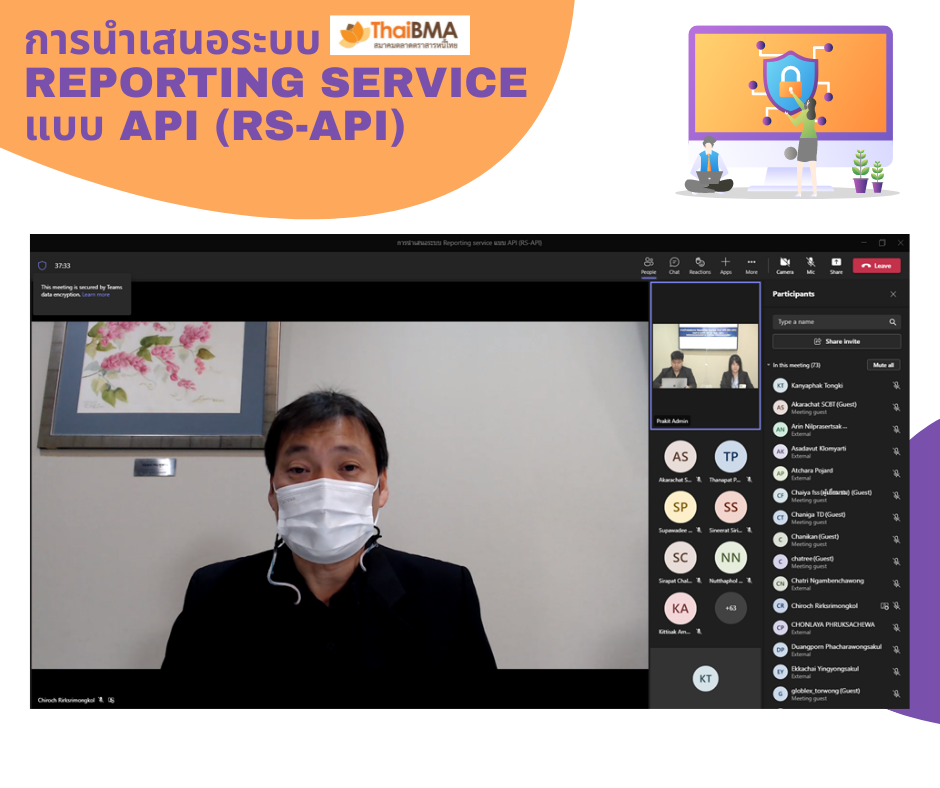
Task: Toggle the People participants pane
Action: (648, 265)
